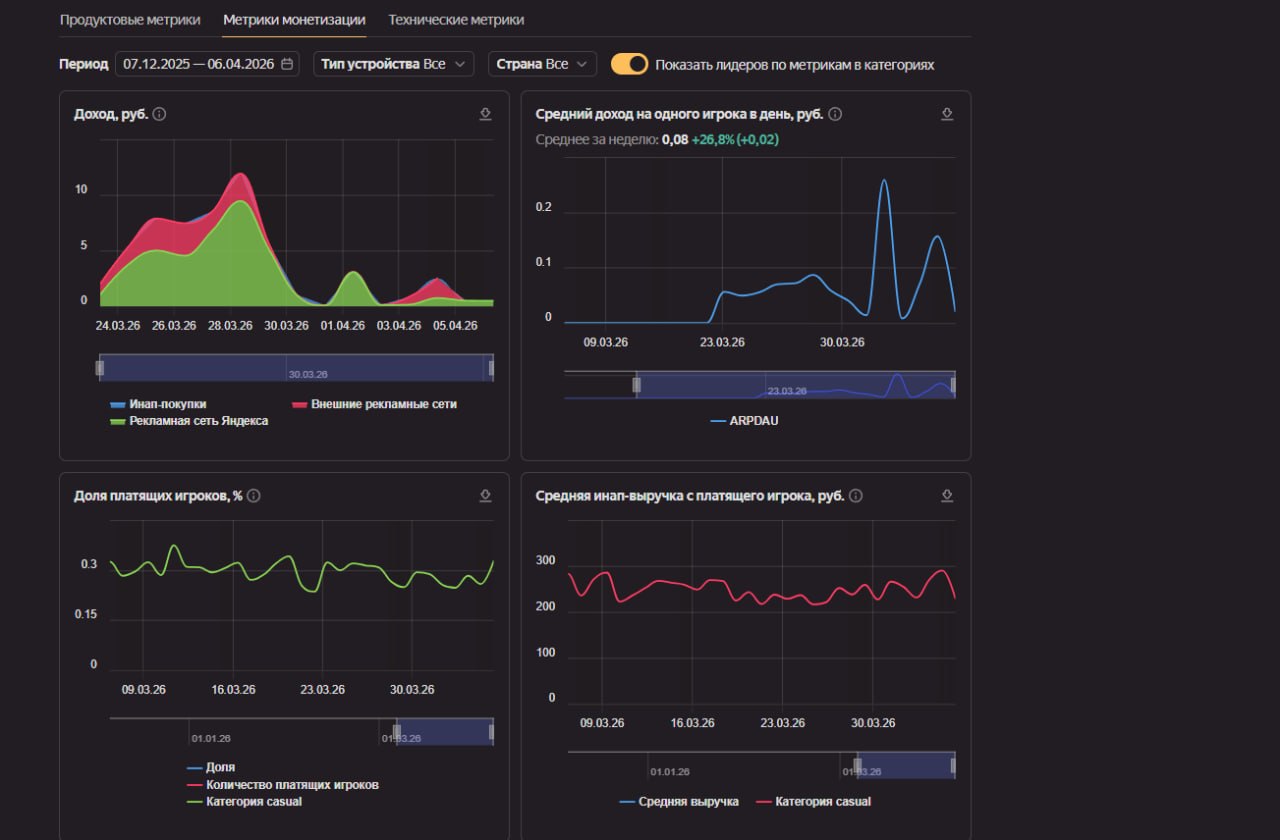Open the Страна filter dropdown
Viewport: 1280px width, 840px height.
tap(542, 64)
